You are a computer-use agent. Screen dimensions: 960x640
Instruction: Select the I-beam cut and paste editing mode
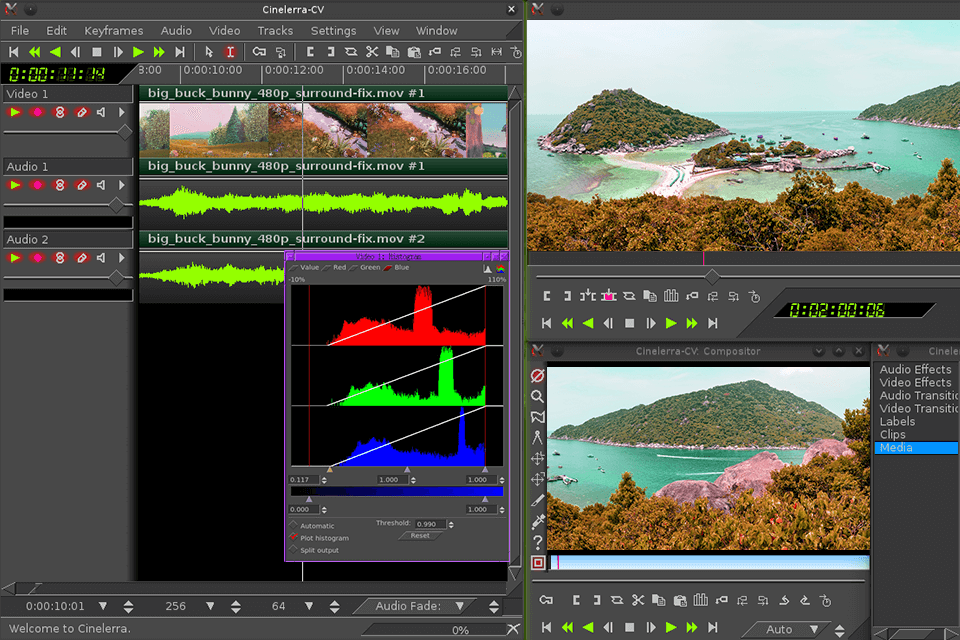(230, 52)
